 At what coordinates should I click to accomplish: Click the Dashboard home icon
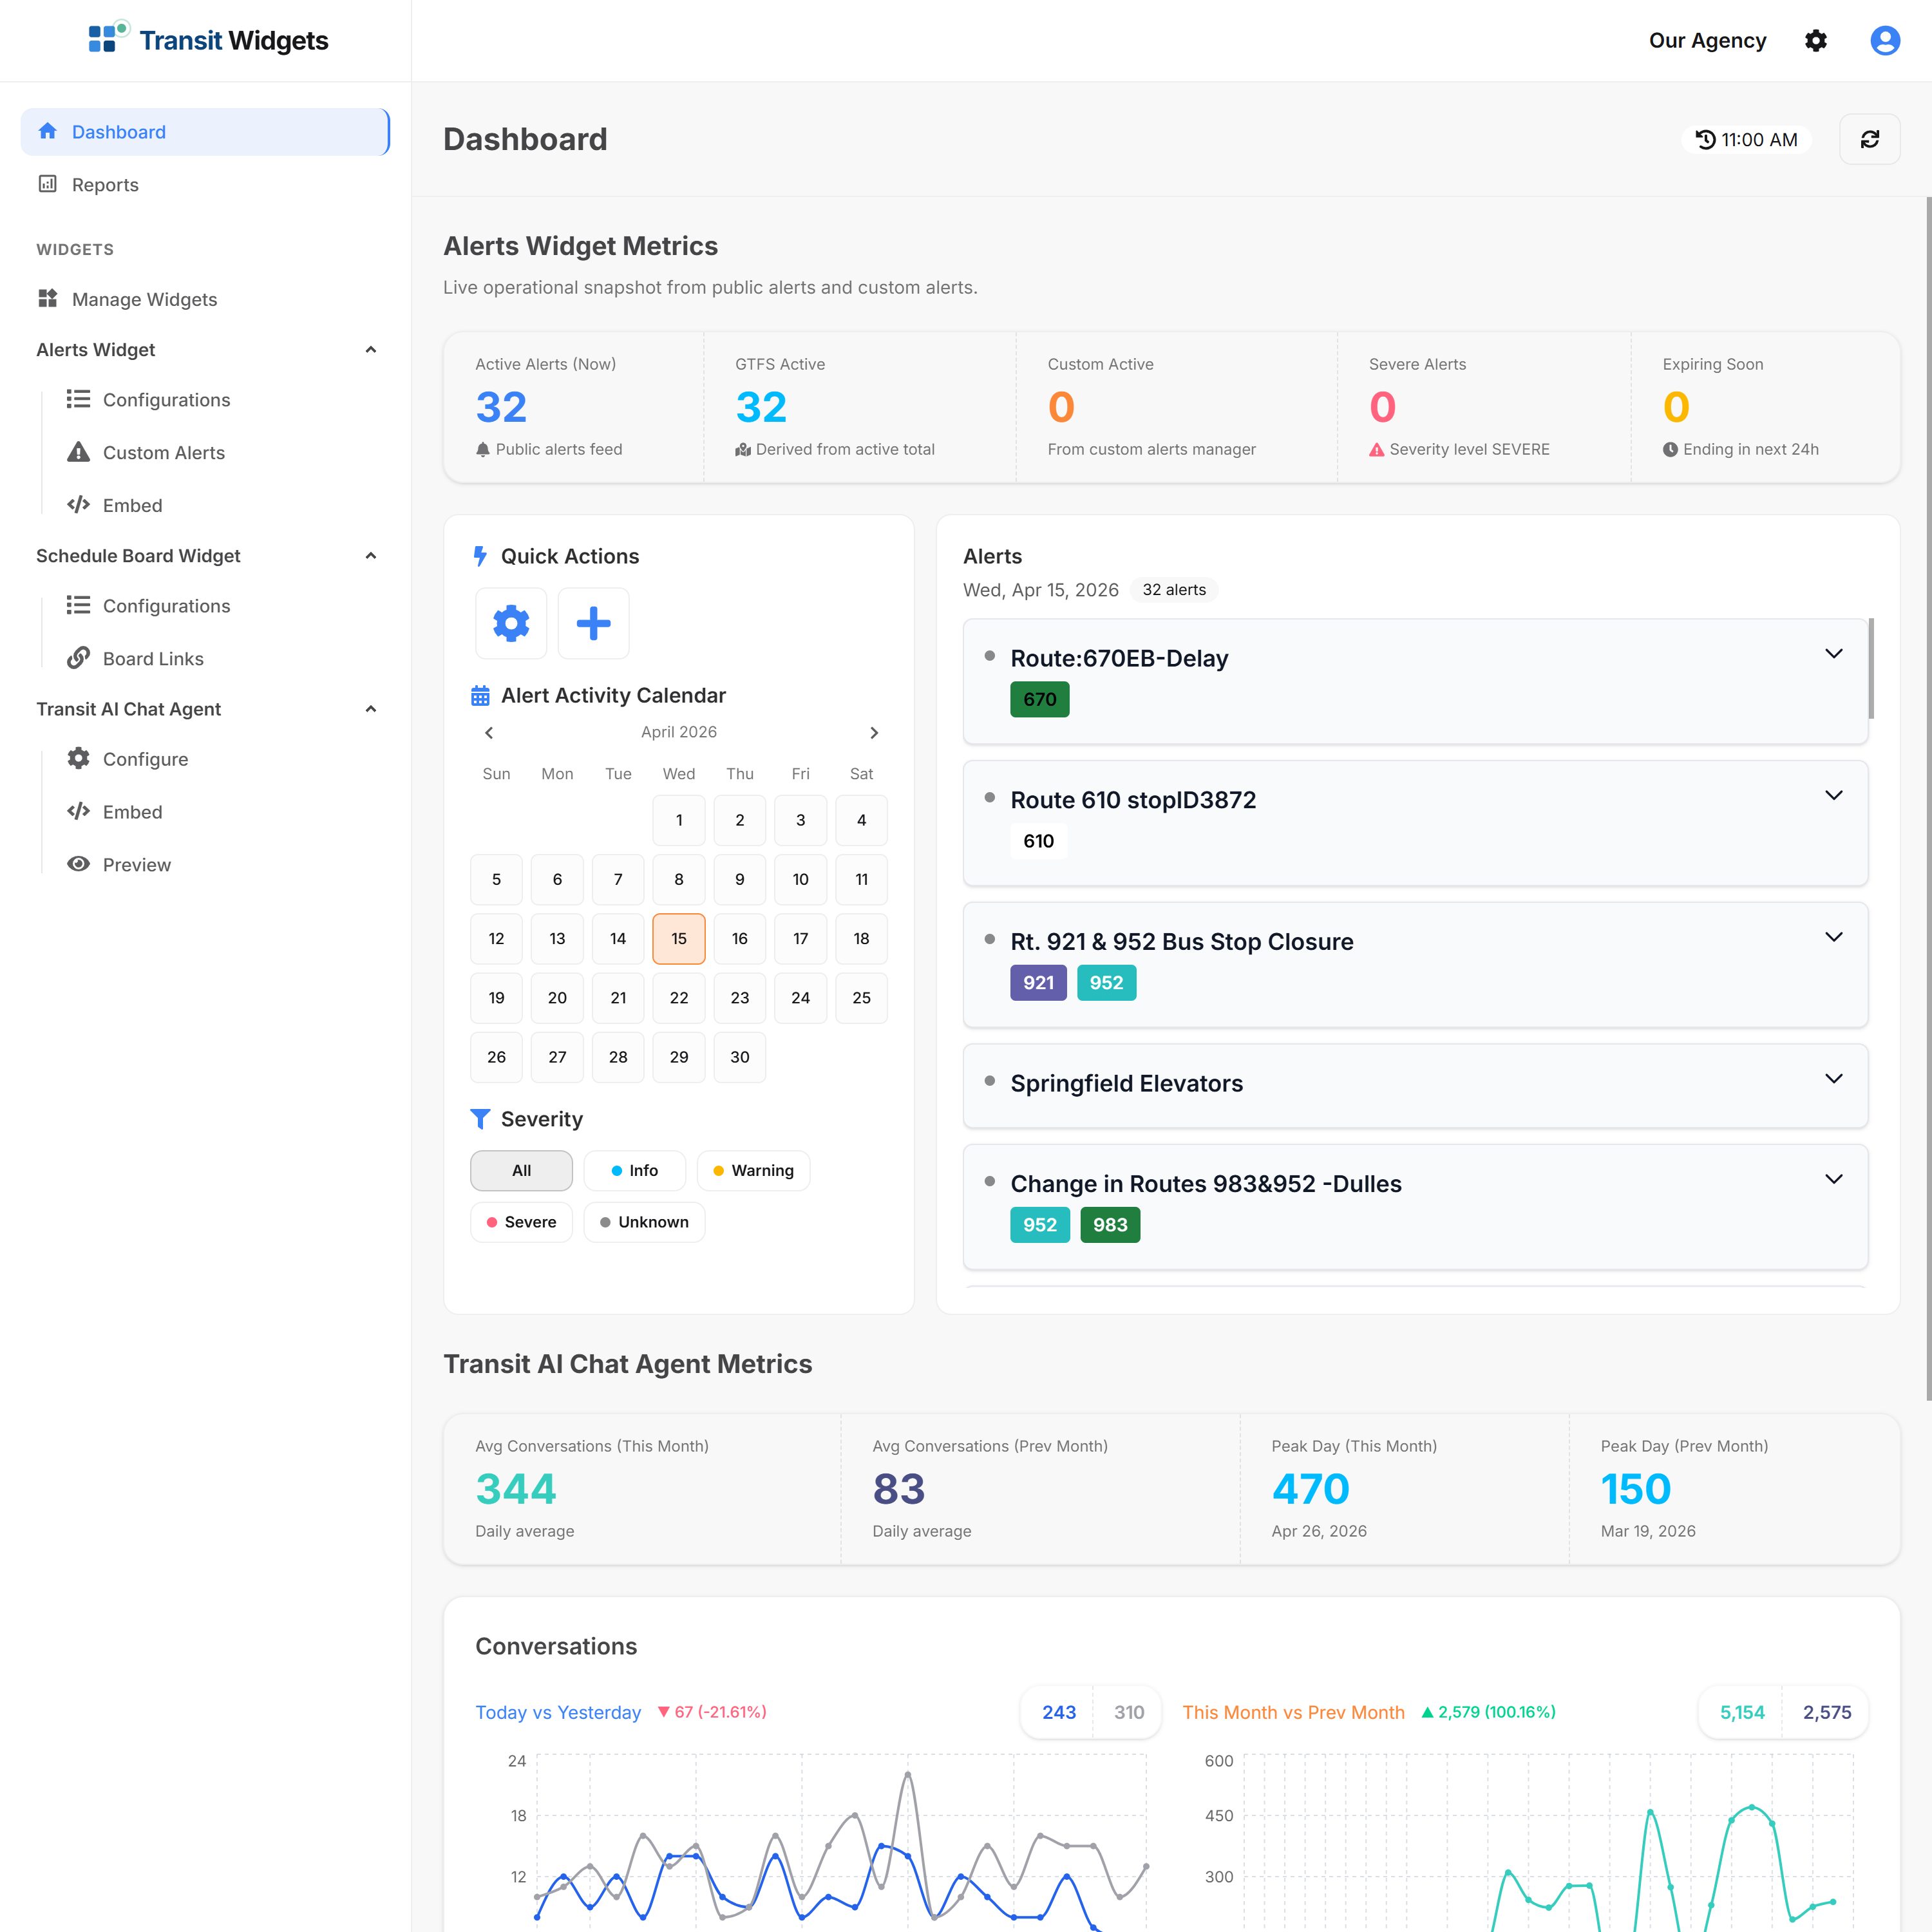coord(47,131)
